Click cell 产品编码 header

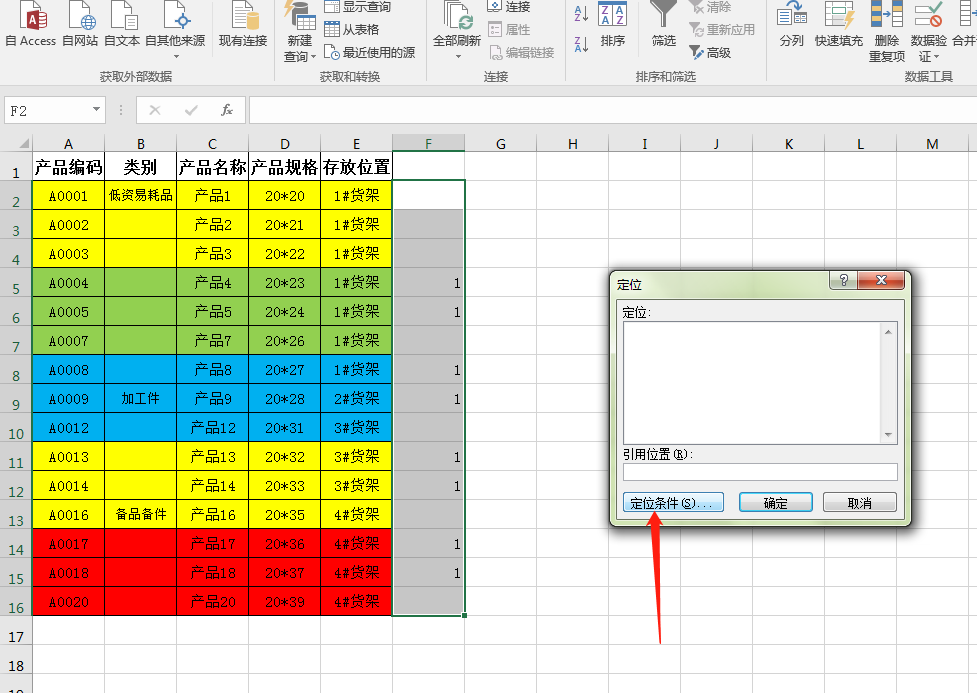coord(69,166)
